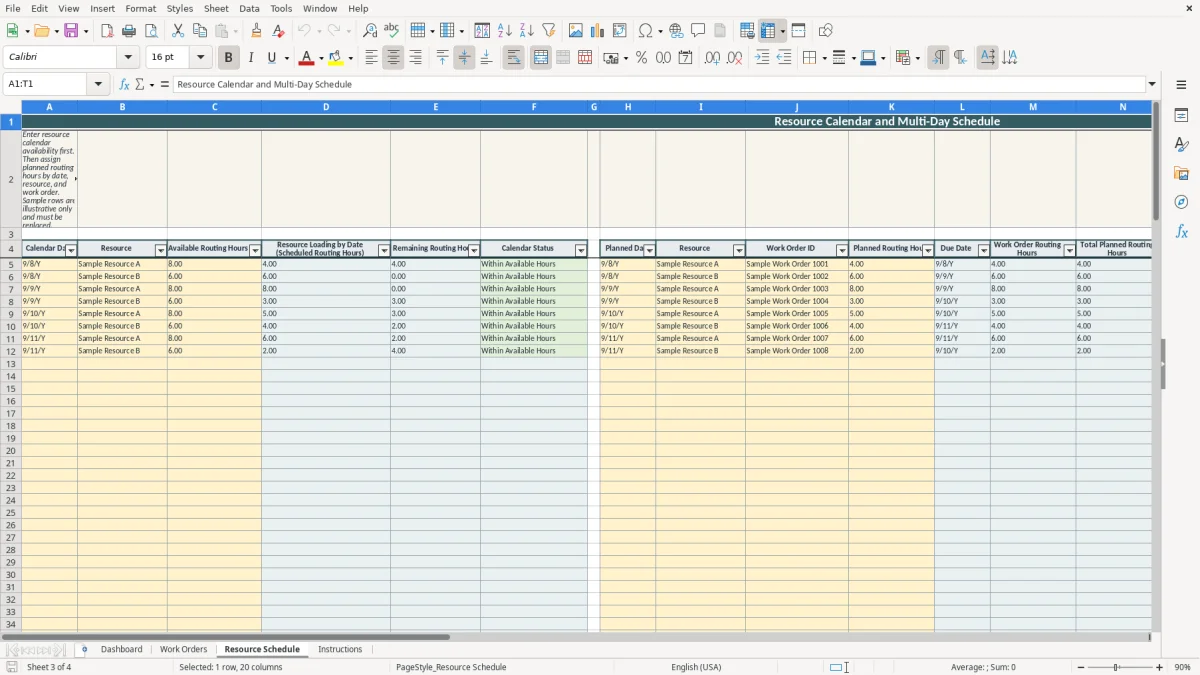Viewport: 1200px width, 675px height.
Task: Click into the formula input line
Action: pos(658,85)
